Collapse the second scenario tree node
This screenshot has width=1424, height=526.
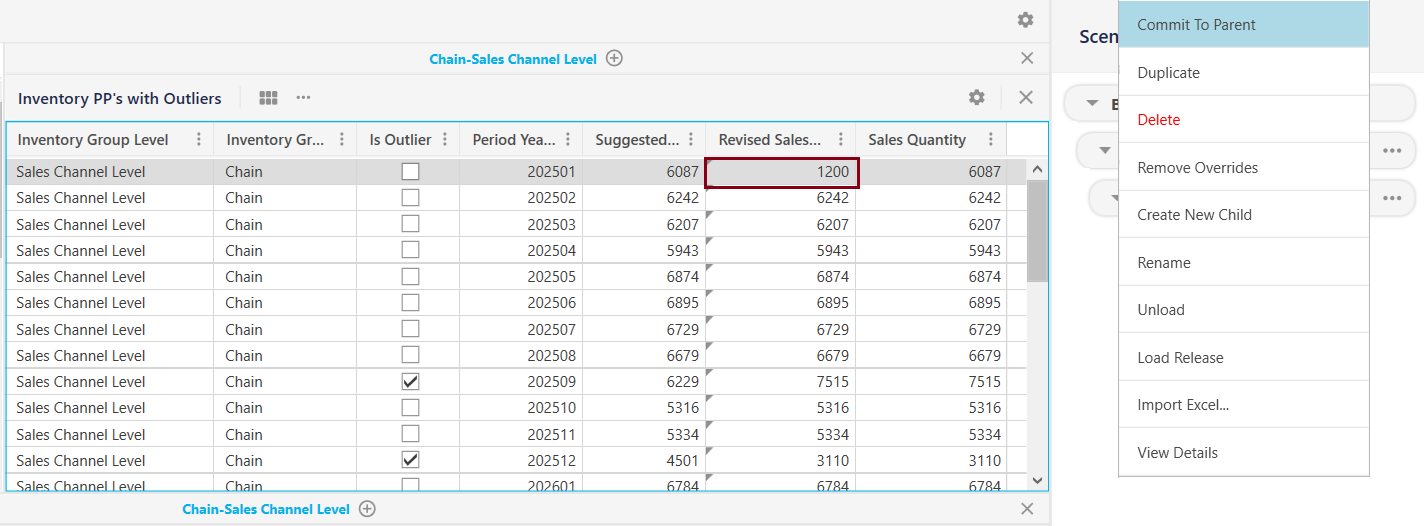pyautogui.click(x=1105, y=150)
